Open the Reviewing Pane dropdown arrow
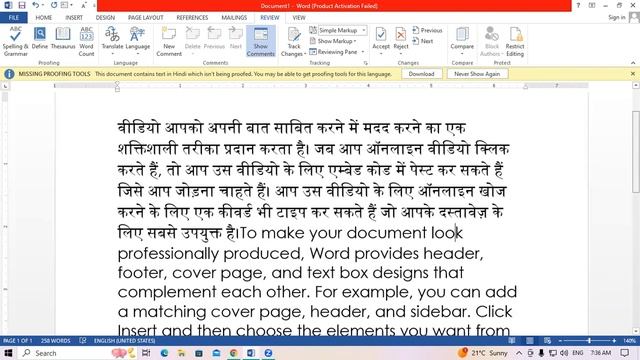This screenshot has height=360, width=640. (362, 52)
